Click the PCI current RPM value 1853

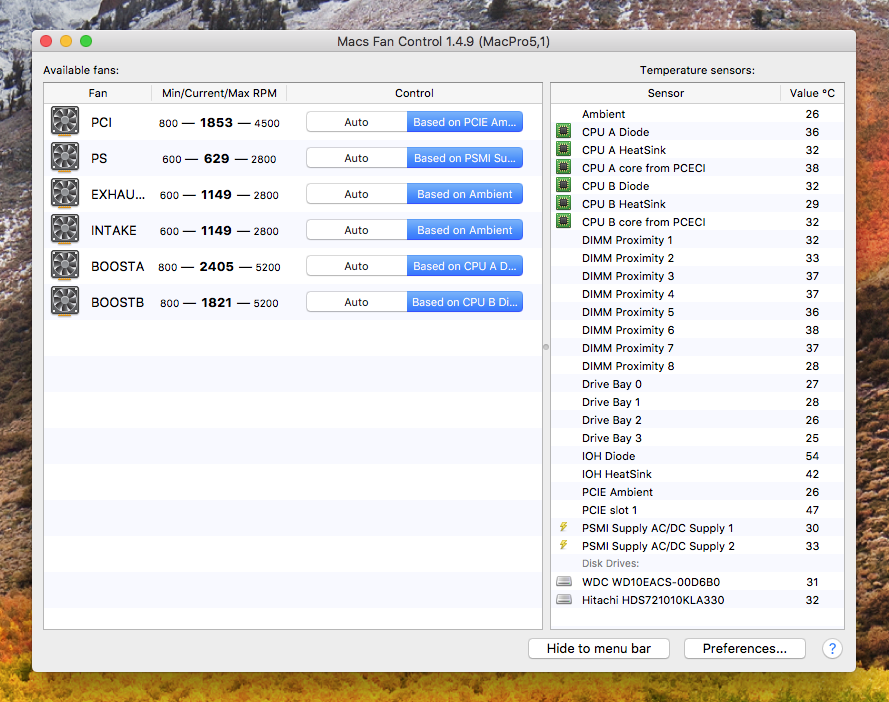tap(216, 122)
